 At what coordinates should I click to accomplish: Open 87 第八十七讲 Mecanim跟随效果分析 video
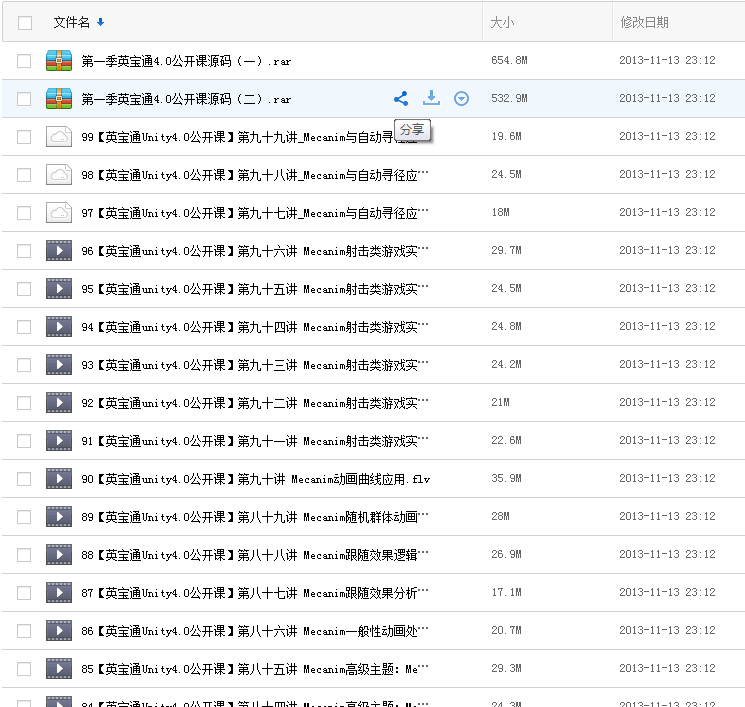click(255, 593)
